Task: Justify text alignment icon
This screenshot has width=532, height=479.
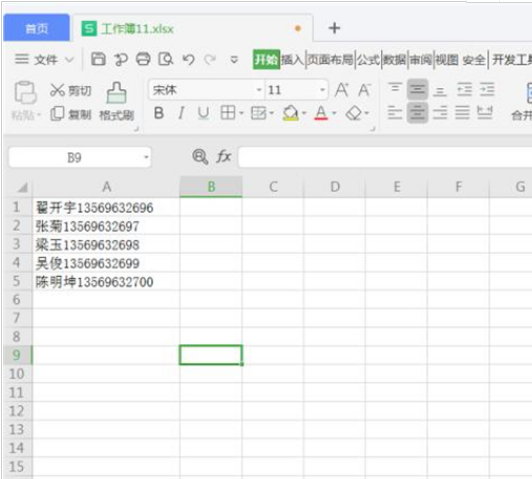Action: coord(462,113)
